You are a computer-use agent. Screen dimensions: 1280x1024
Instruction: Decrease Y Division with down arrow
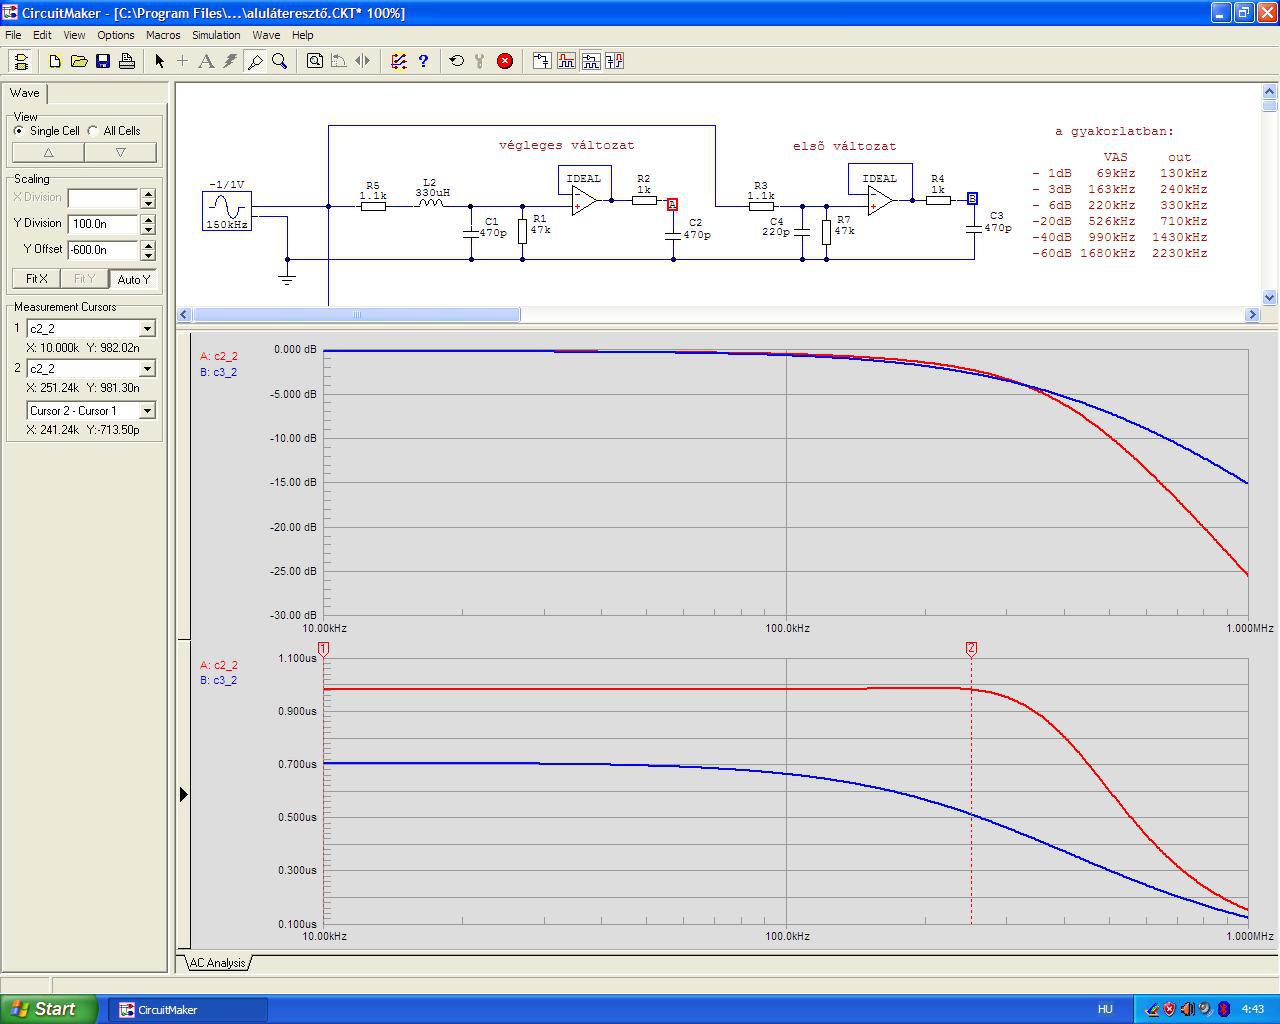click(148, 228)
